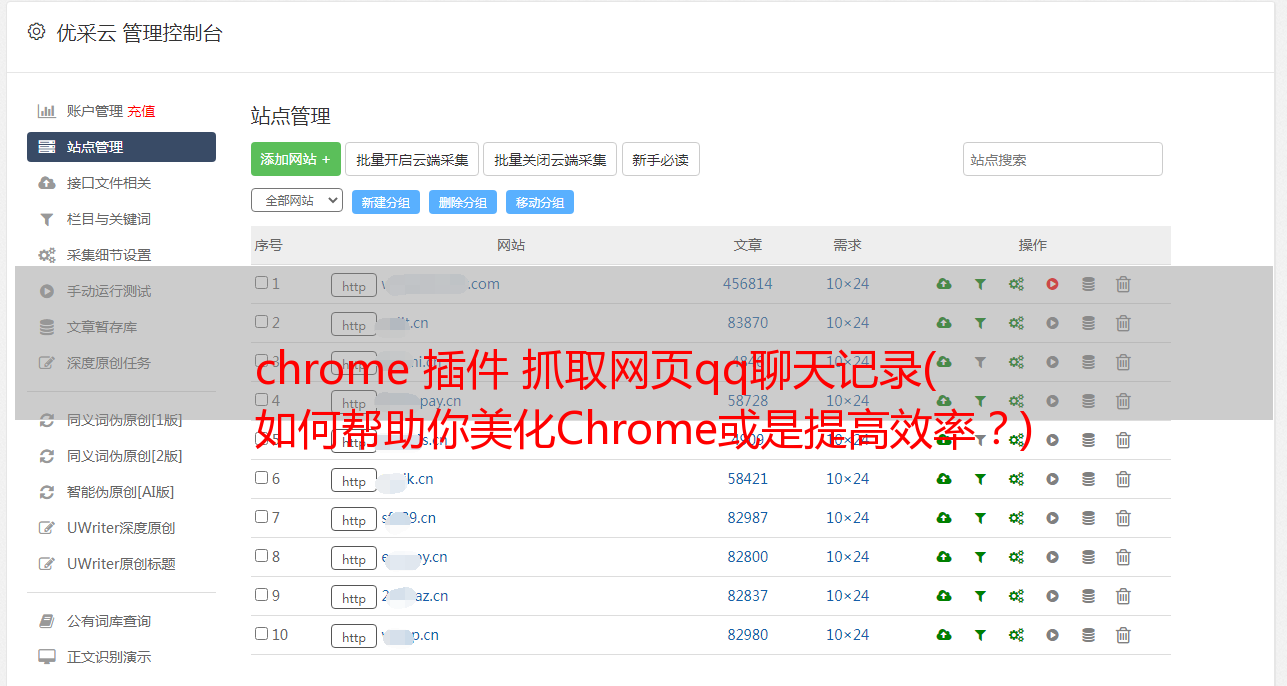The image size is (1287, 686).
Task: Open article database icon in row 1
Action: coord(1088,284)
